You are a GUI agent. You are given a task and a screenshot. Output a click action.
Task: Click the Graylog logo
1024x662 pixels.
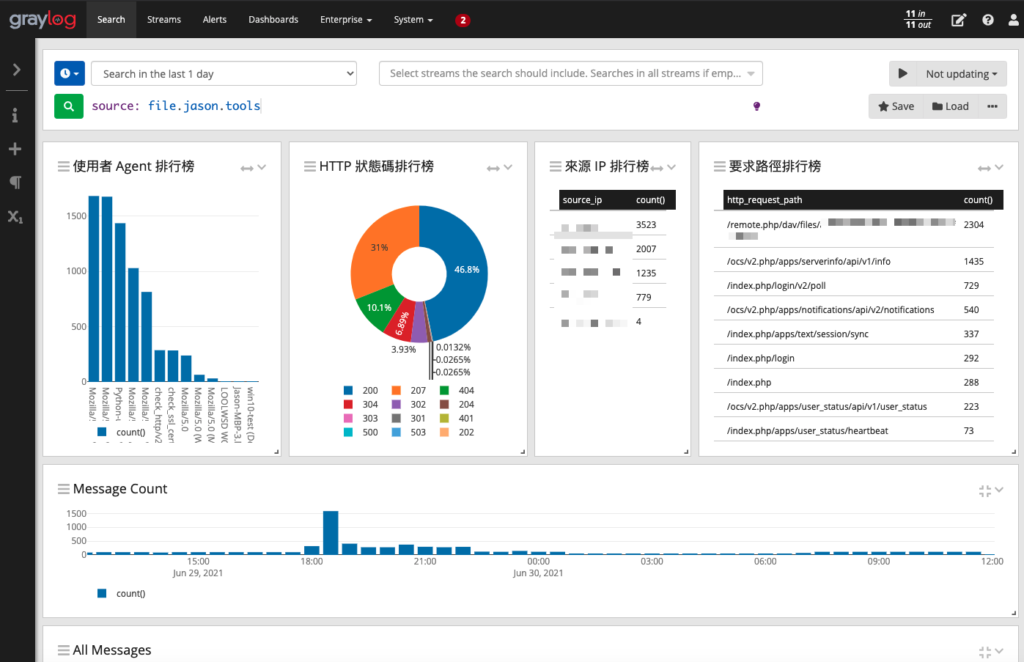click(42, 20)
